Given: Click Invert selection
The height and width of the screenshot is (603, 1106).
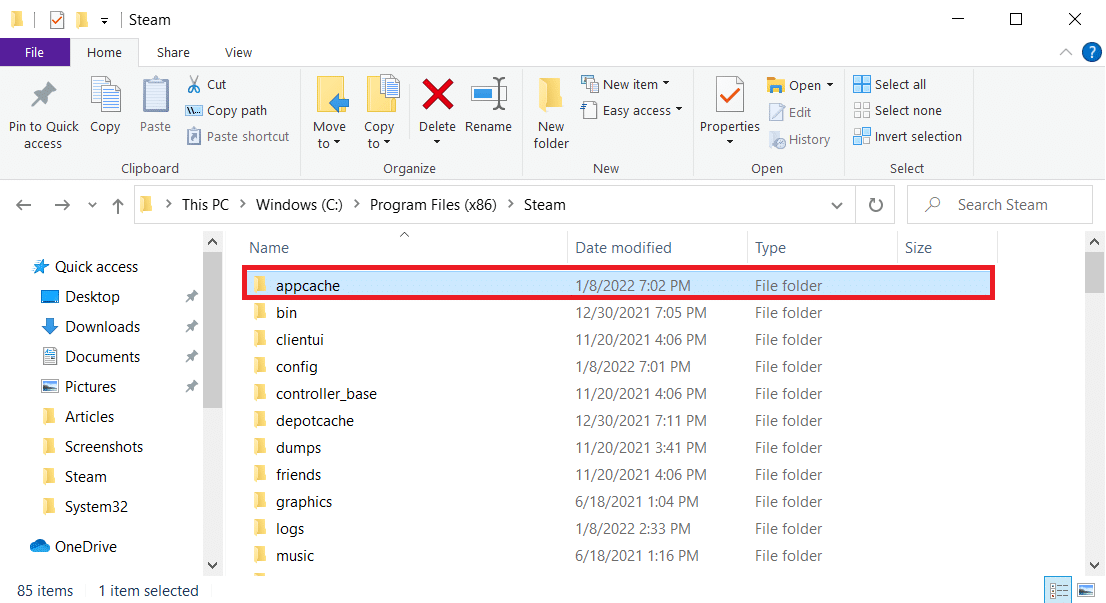Looking at the screenshot, I should [907, 137].
